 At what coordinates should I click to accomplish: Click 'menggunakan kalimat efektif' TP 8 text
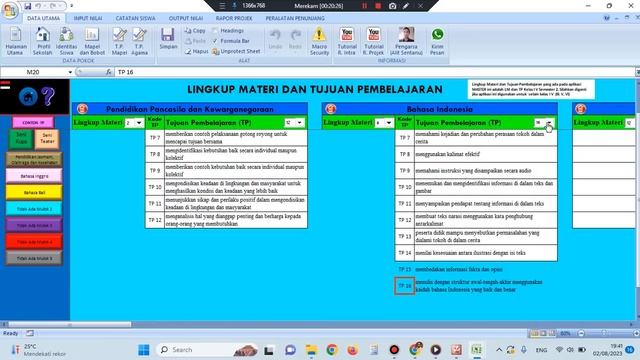point(447,154)
